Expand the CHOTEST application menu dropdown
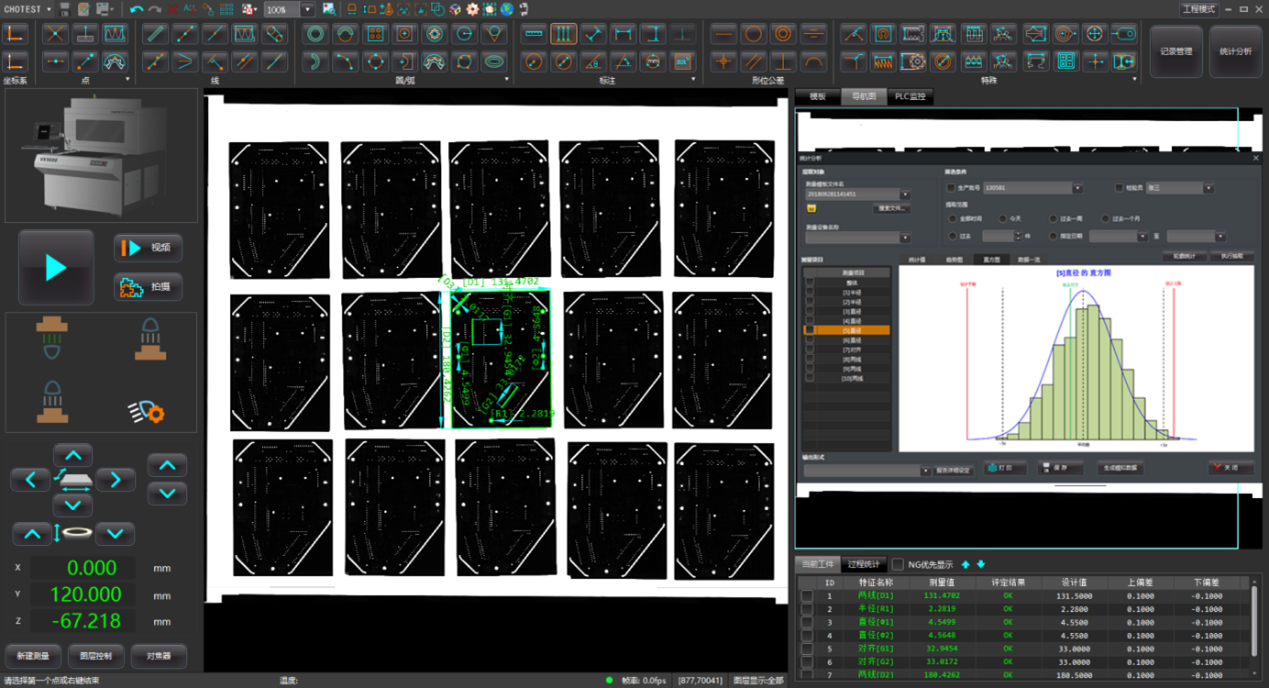The image size is (1269, 688). click(x=48, y=10)
